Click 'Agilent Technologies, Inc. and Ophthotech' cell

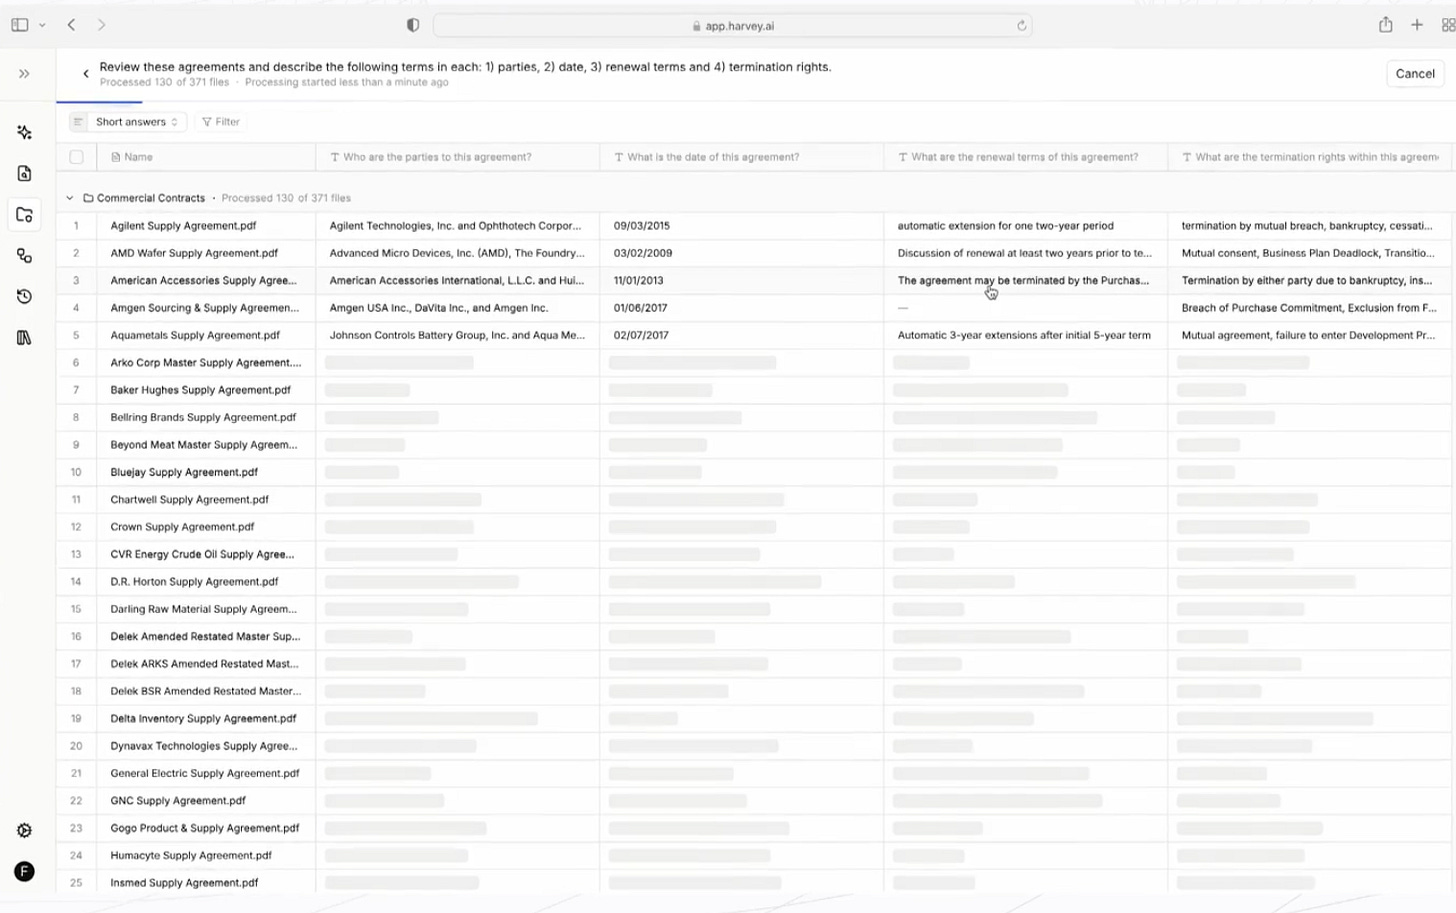[x=458, y=226]
